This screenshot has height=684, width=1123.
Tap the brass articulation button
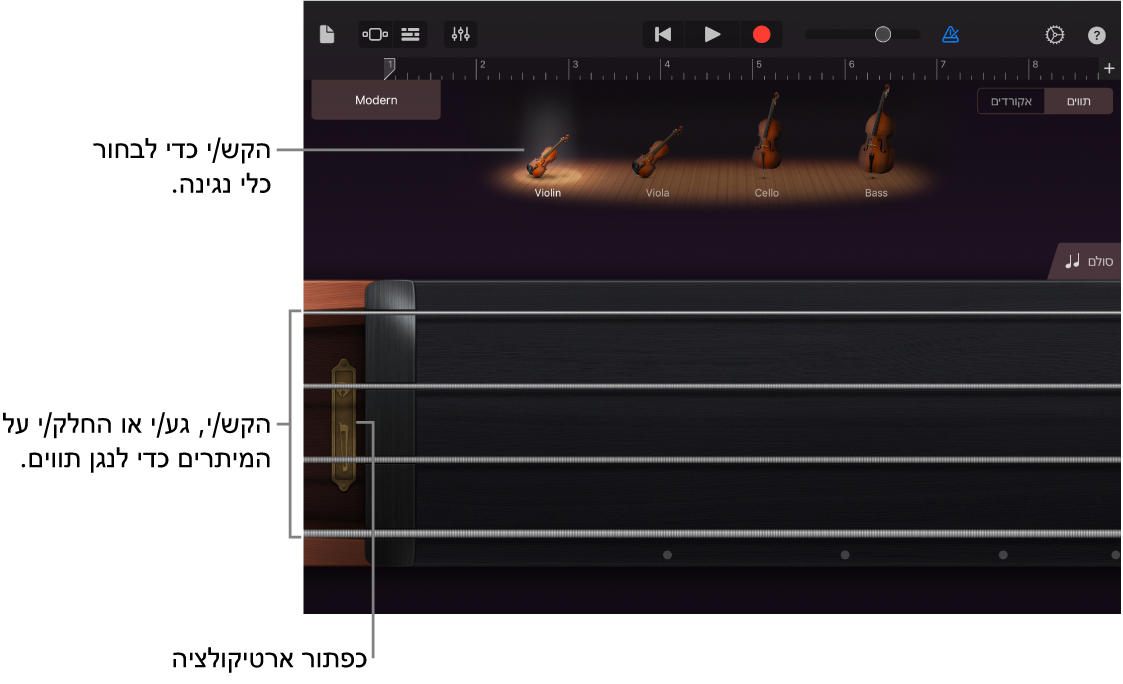coord(344,425)
